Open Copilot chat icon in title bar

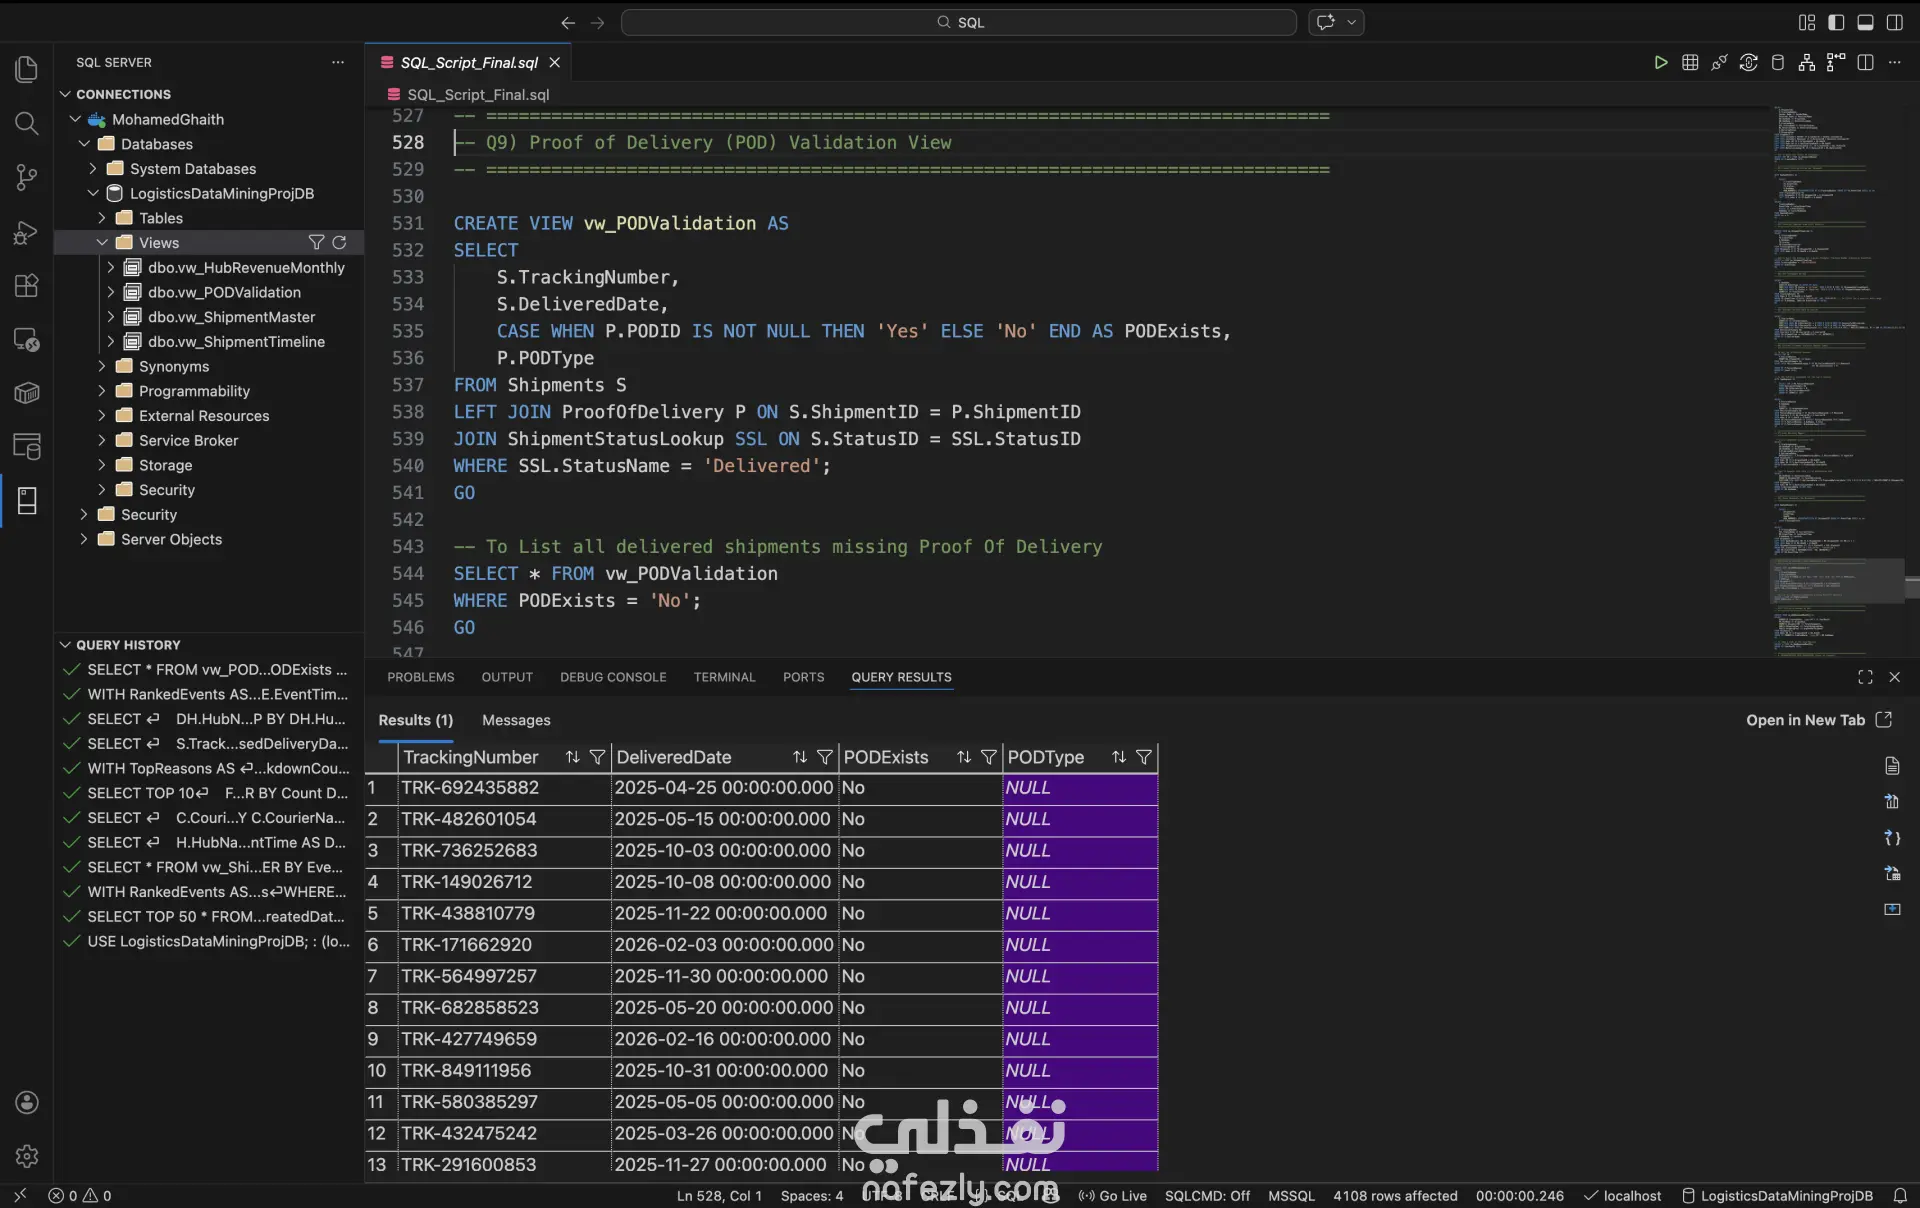tap(1326, 22)
